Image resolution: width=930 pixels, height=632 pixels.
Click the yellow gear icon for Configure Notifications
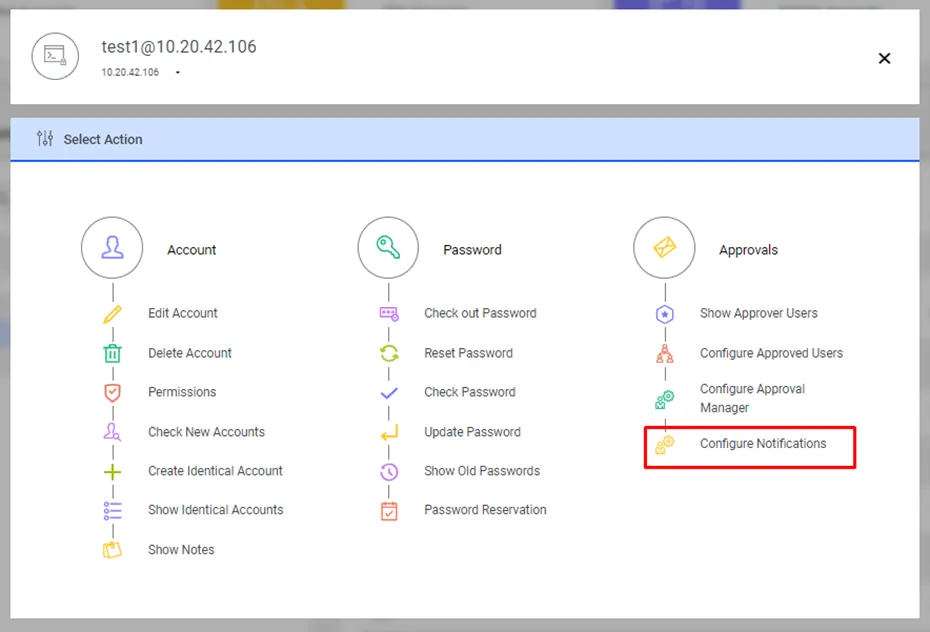665,444
